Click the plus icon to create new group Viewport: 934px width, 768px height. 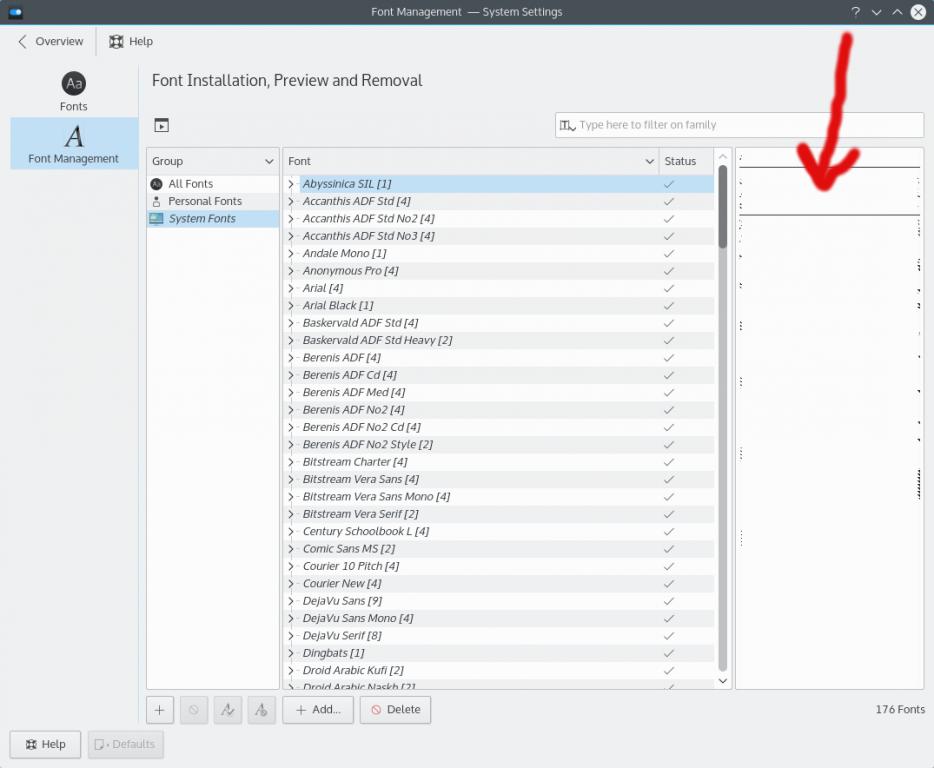click(160, 710)
